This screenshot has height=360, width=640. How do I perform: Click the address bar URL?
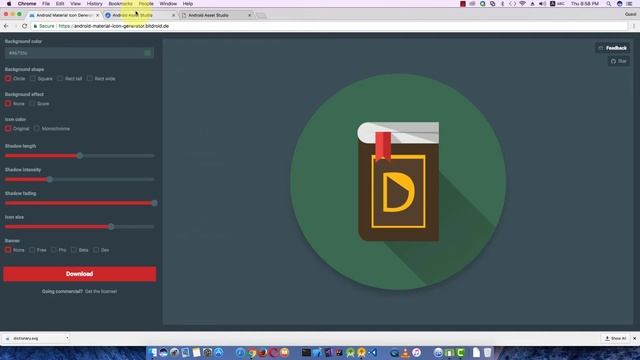click(113, 26)
